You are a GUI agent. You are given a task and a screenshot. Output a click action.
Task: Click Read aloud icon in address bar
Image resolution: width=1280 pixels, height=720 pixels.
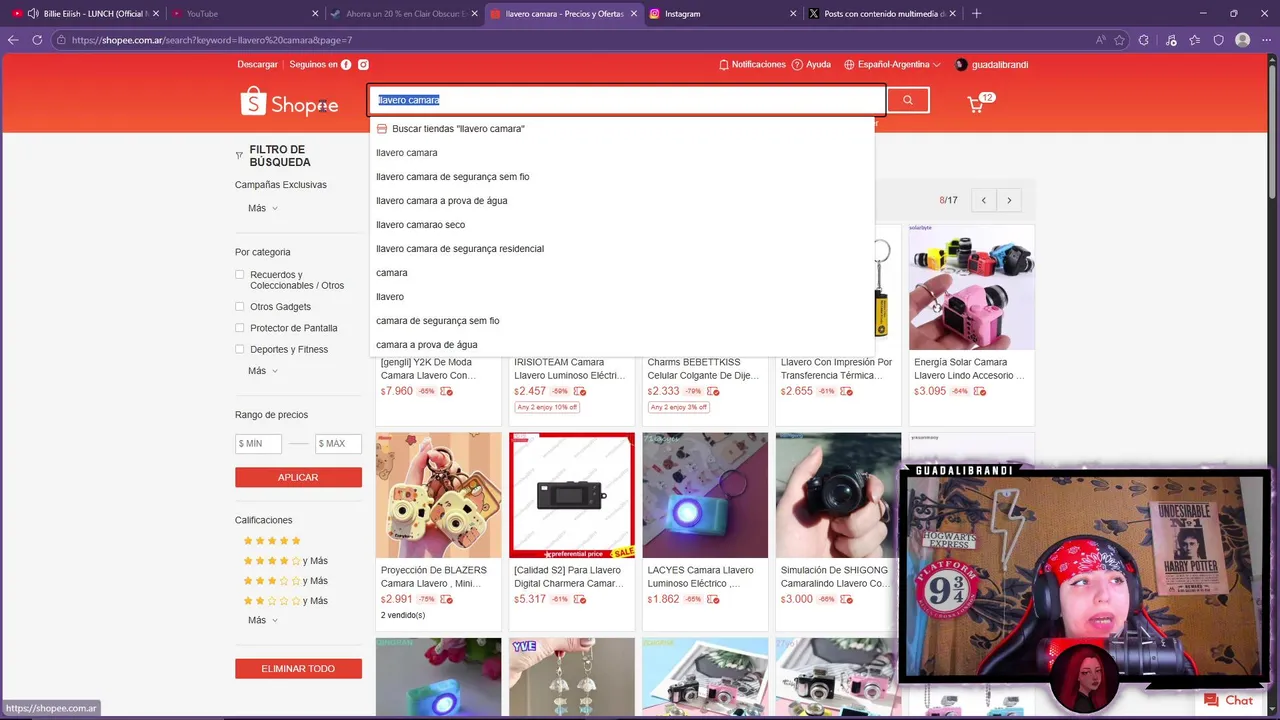click(1100, 40)
